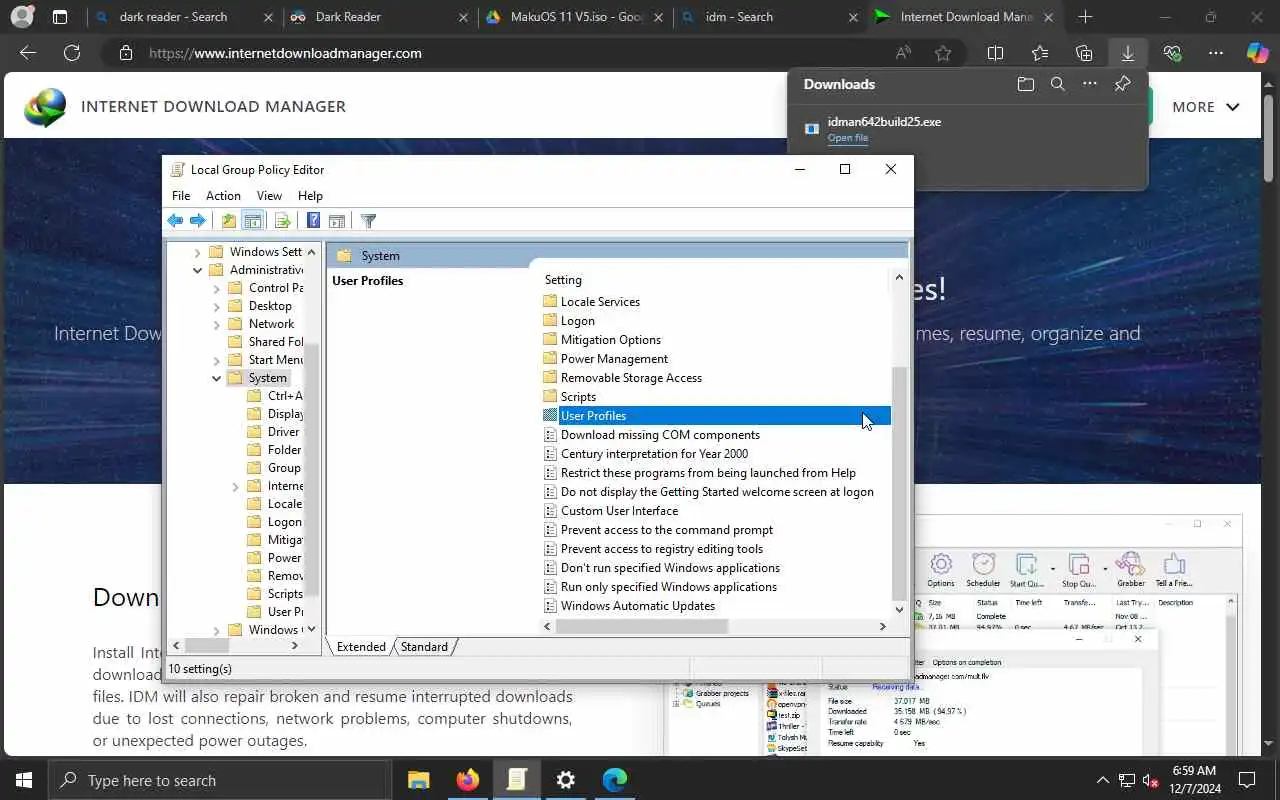This screenshot has width=1280, height=800.
Task: Open new tab plus button in Edge
Action: tap(1085, 17)
